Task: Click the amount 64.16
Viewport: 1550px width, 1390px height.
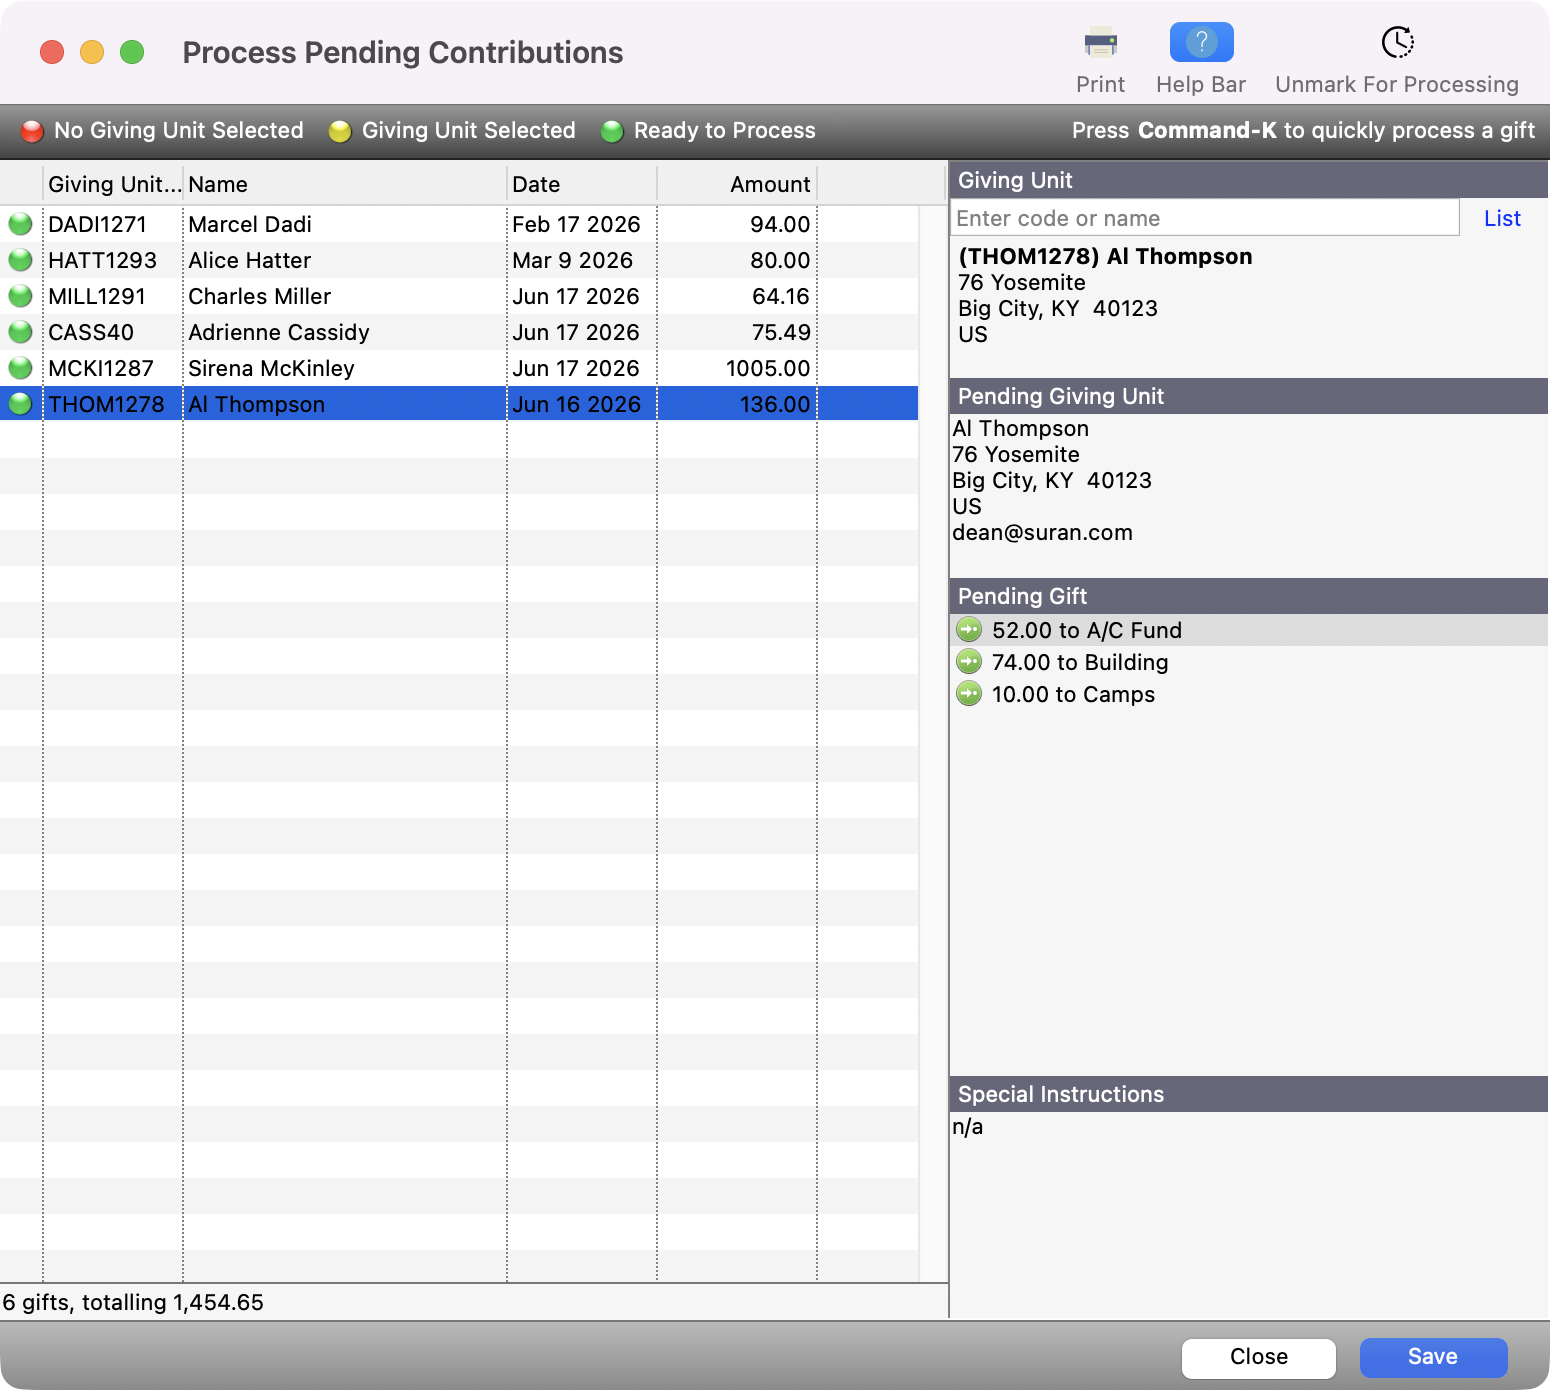Action: (781, 296)
